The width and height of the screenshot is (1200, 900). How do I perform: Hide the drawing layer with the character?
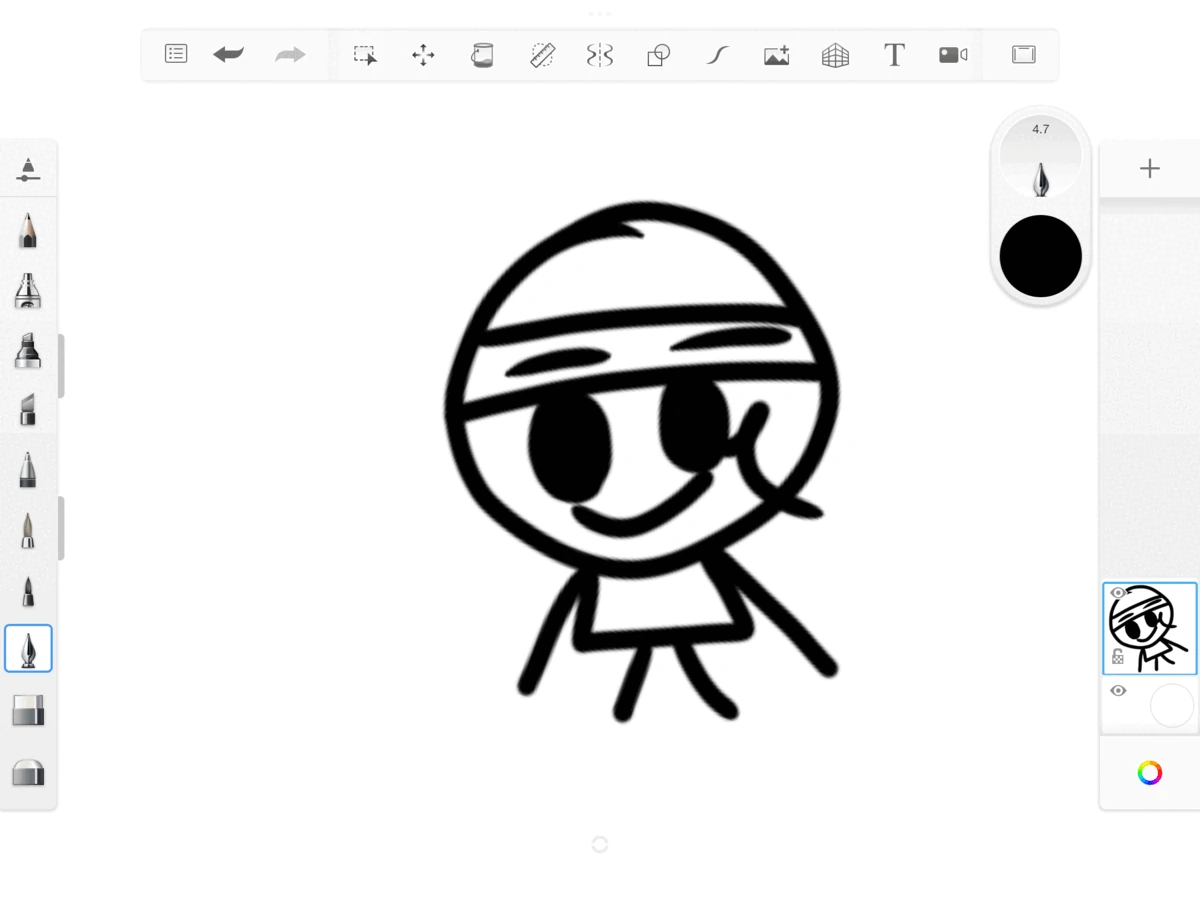point(1118,592)
